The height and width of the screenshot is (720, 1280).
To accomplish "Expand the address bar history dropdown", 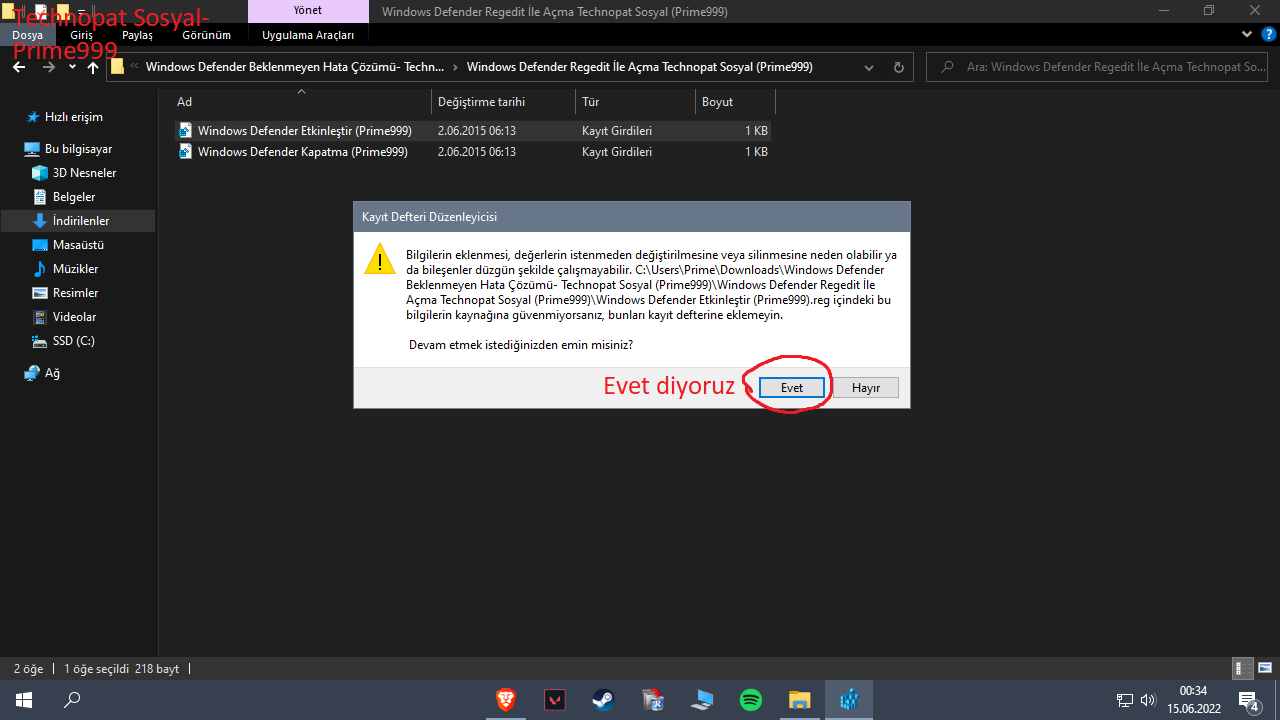I will tap(868, 67).
